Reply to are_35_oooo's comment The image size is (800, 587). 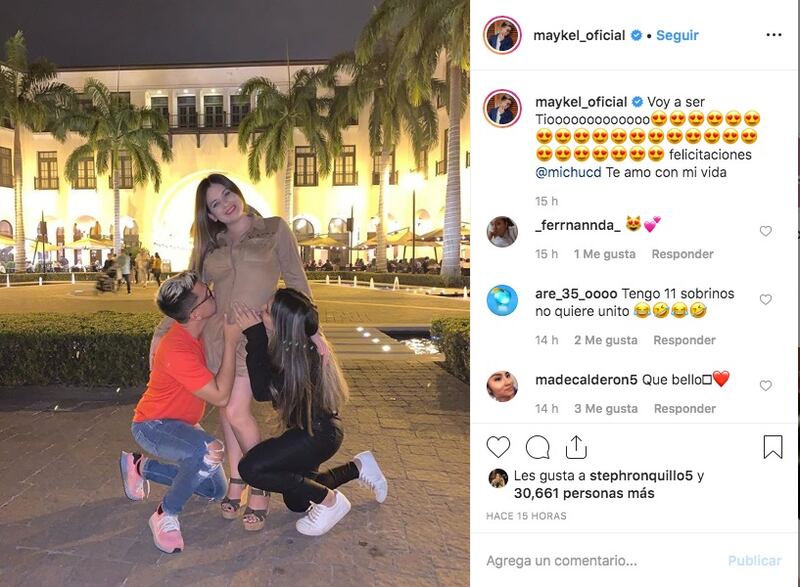tap(684, 340)
